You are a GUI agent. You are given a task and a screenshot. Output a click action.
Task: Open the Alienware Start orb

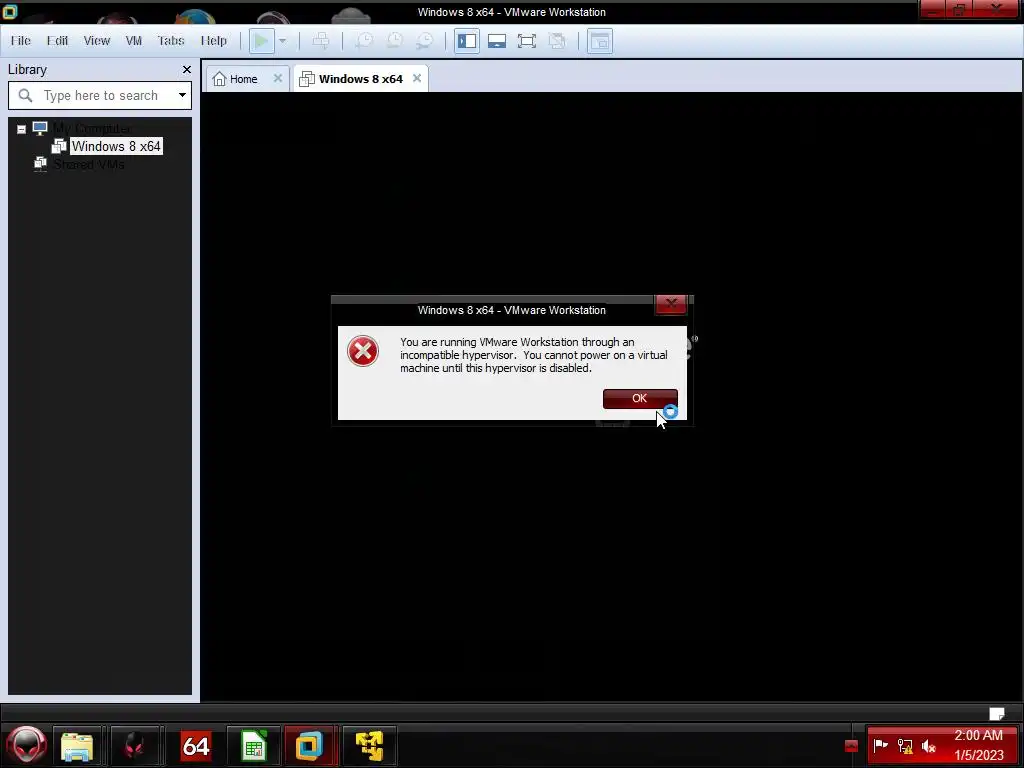(x=26, y=745)
